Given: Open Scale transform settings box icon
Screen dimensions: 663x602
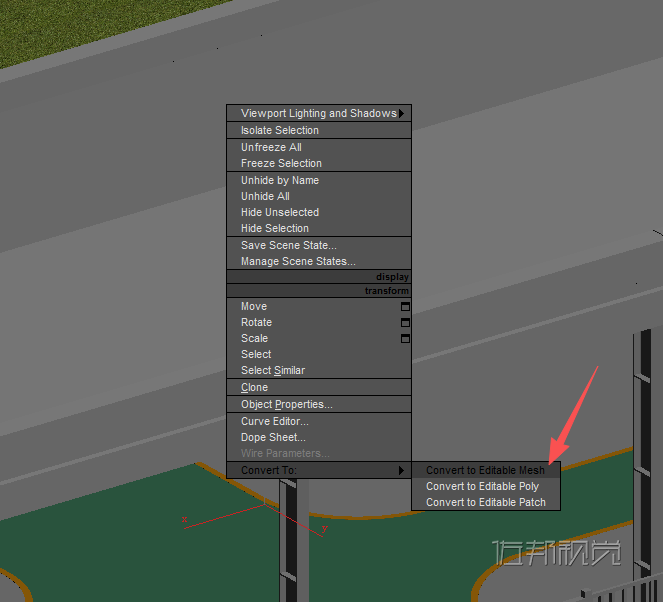Looking at the screenshot, I should tap(405, 339).
